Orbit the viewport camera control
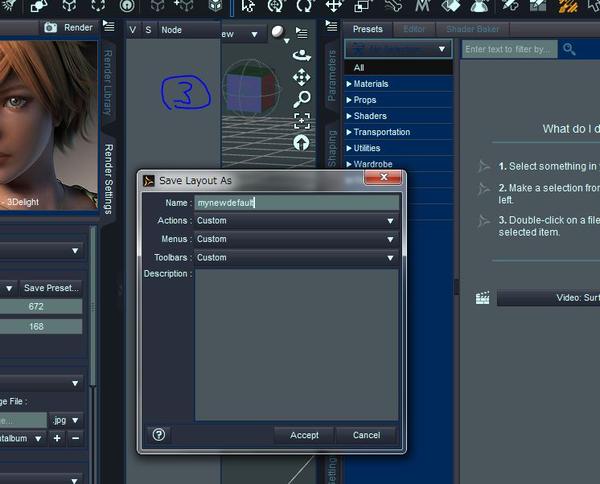The image size is (600, 484). point(302,55)
